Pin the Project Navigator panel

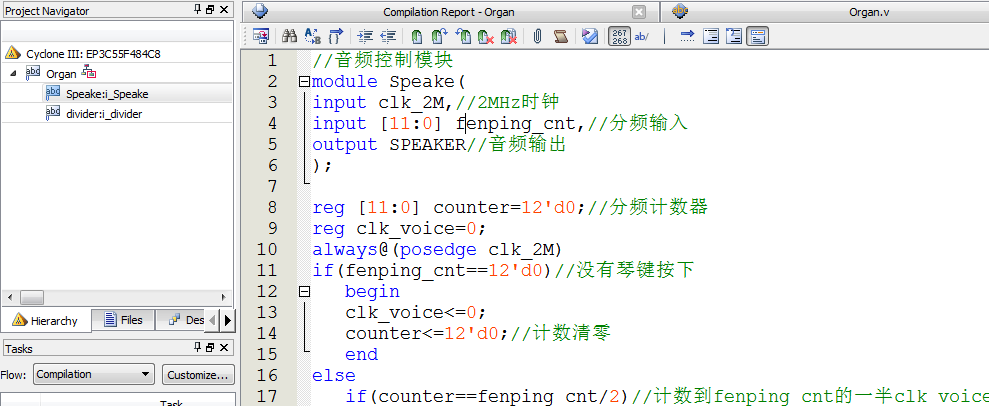[x=197, y=9]
